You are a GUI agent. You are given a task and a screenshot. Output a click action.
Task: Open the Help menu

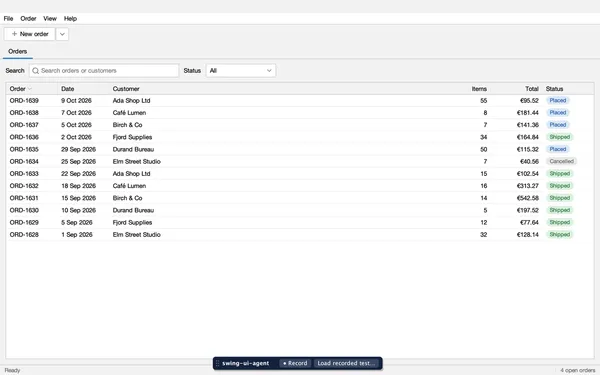click(70, 18)
